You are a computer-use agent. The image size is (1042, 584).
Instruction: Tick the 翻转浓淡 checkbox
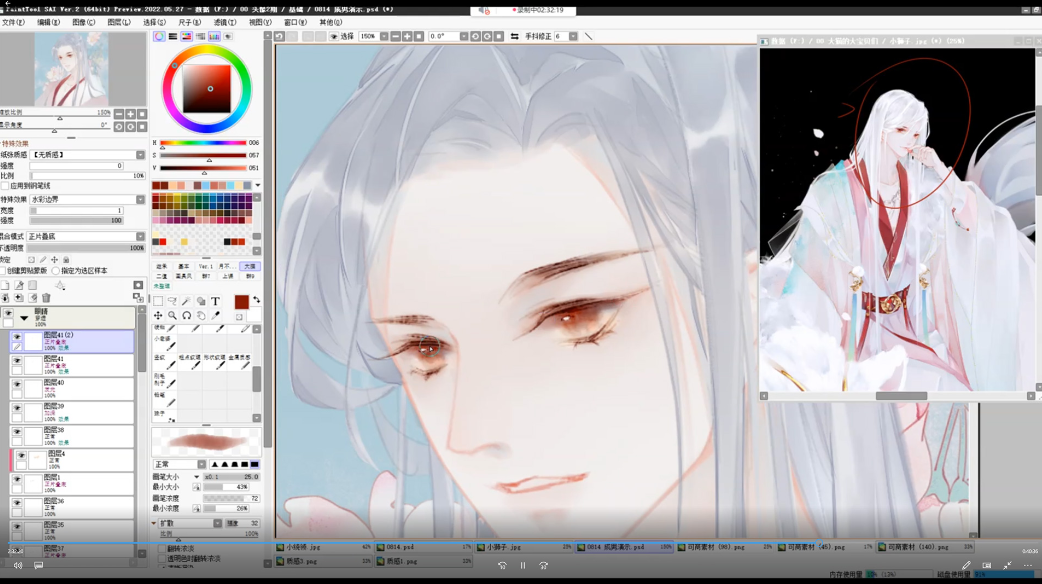click(161, 549)
